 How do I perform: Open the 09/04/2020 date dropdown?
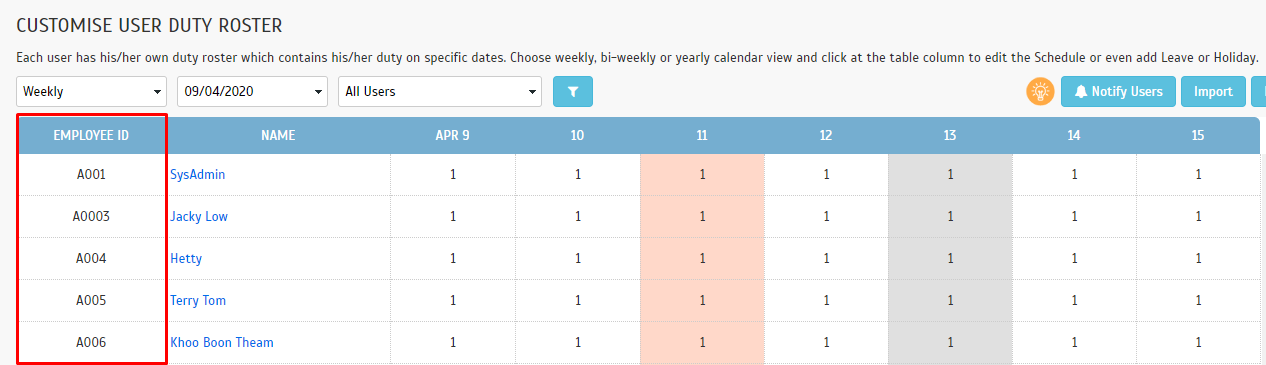pos(252,91)
